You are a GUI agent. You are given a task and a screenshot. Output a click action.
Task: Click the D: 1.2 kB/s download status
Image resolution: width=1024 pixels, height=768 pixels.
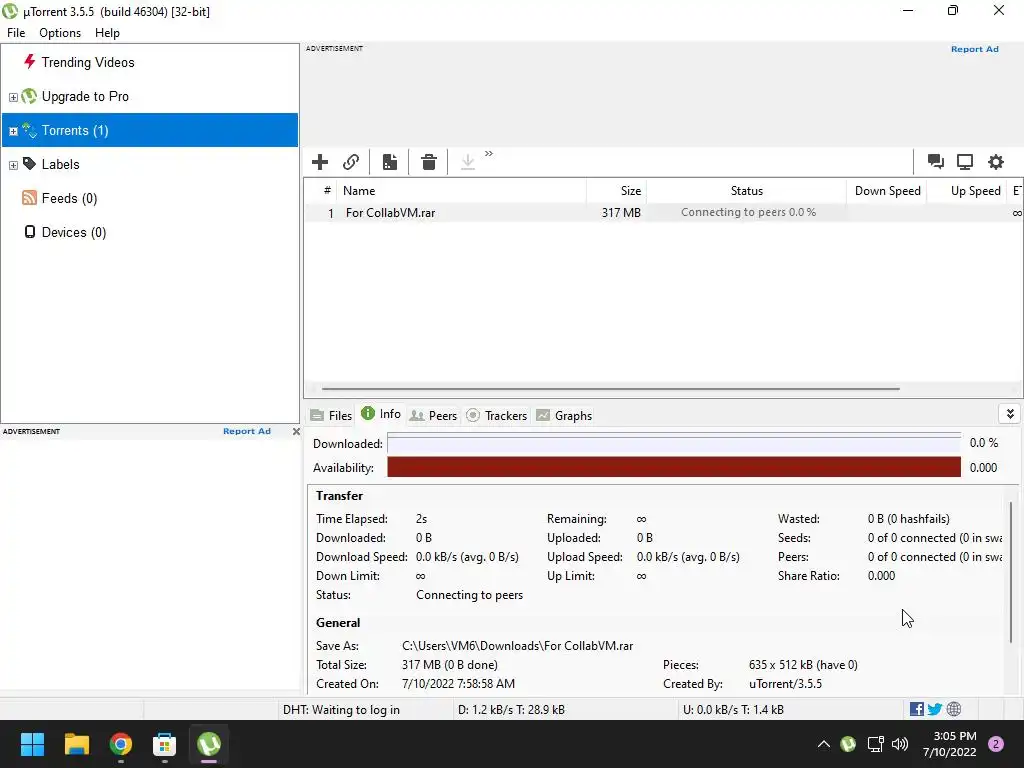pyautogui.click(x=511, y=710)
